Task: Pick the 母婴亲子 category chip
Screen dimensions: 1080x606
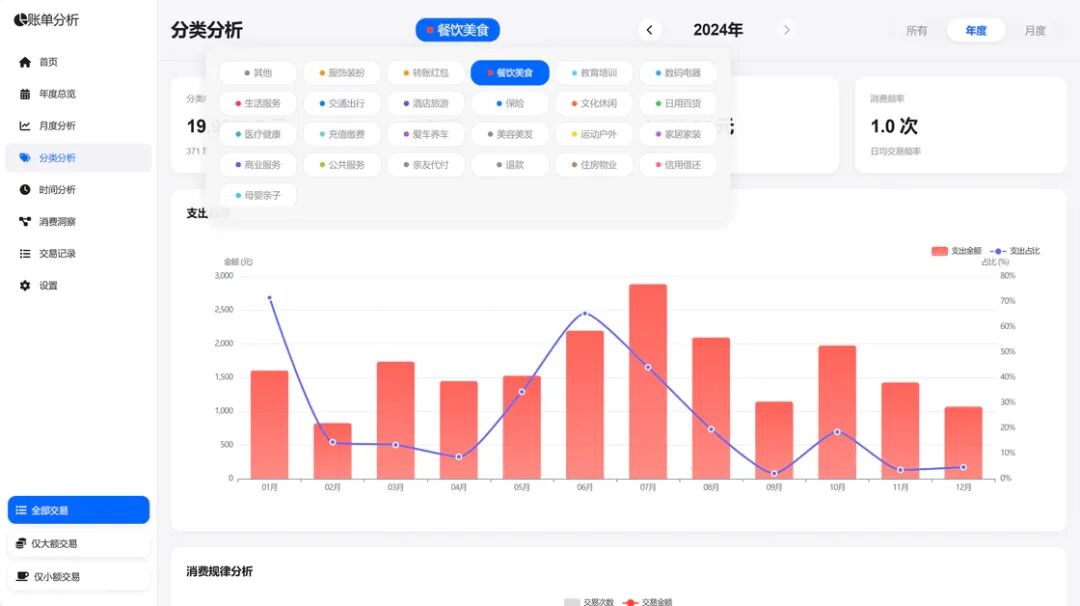Action: [x=258, y=196]
